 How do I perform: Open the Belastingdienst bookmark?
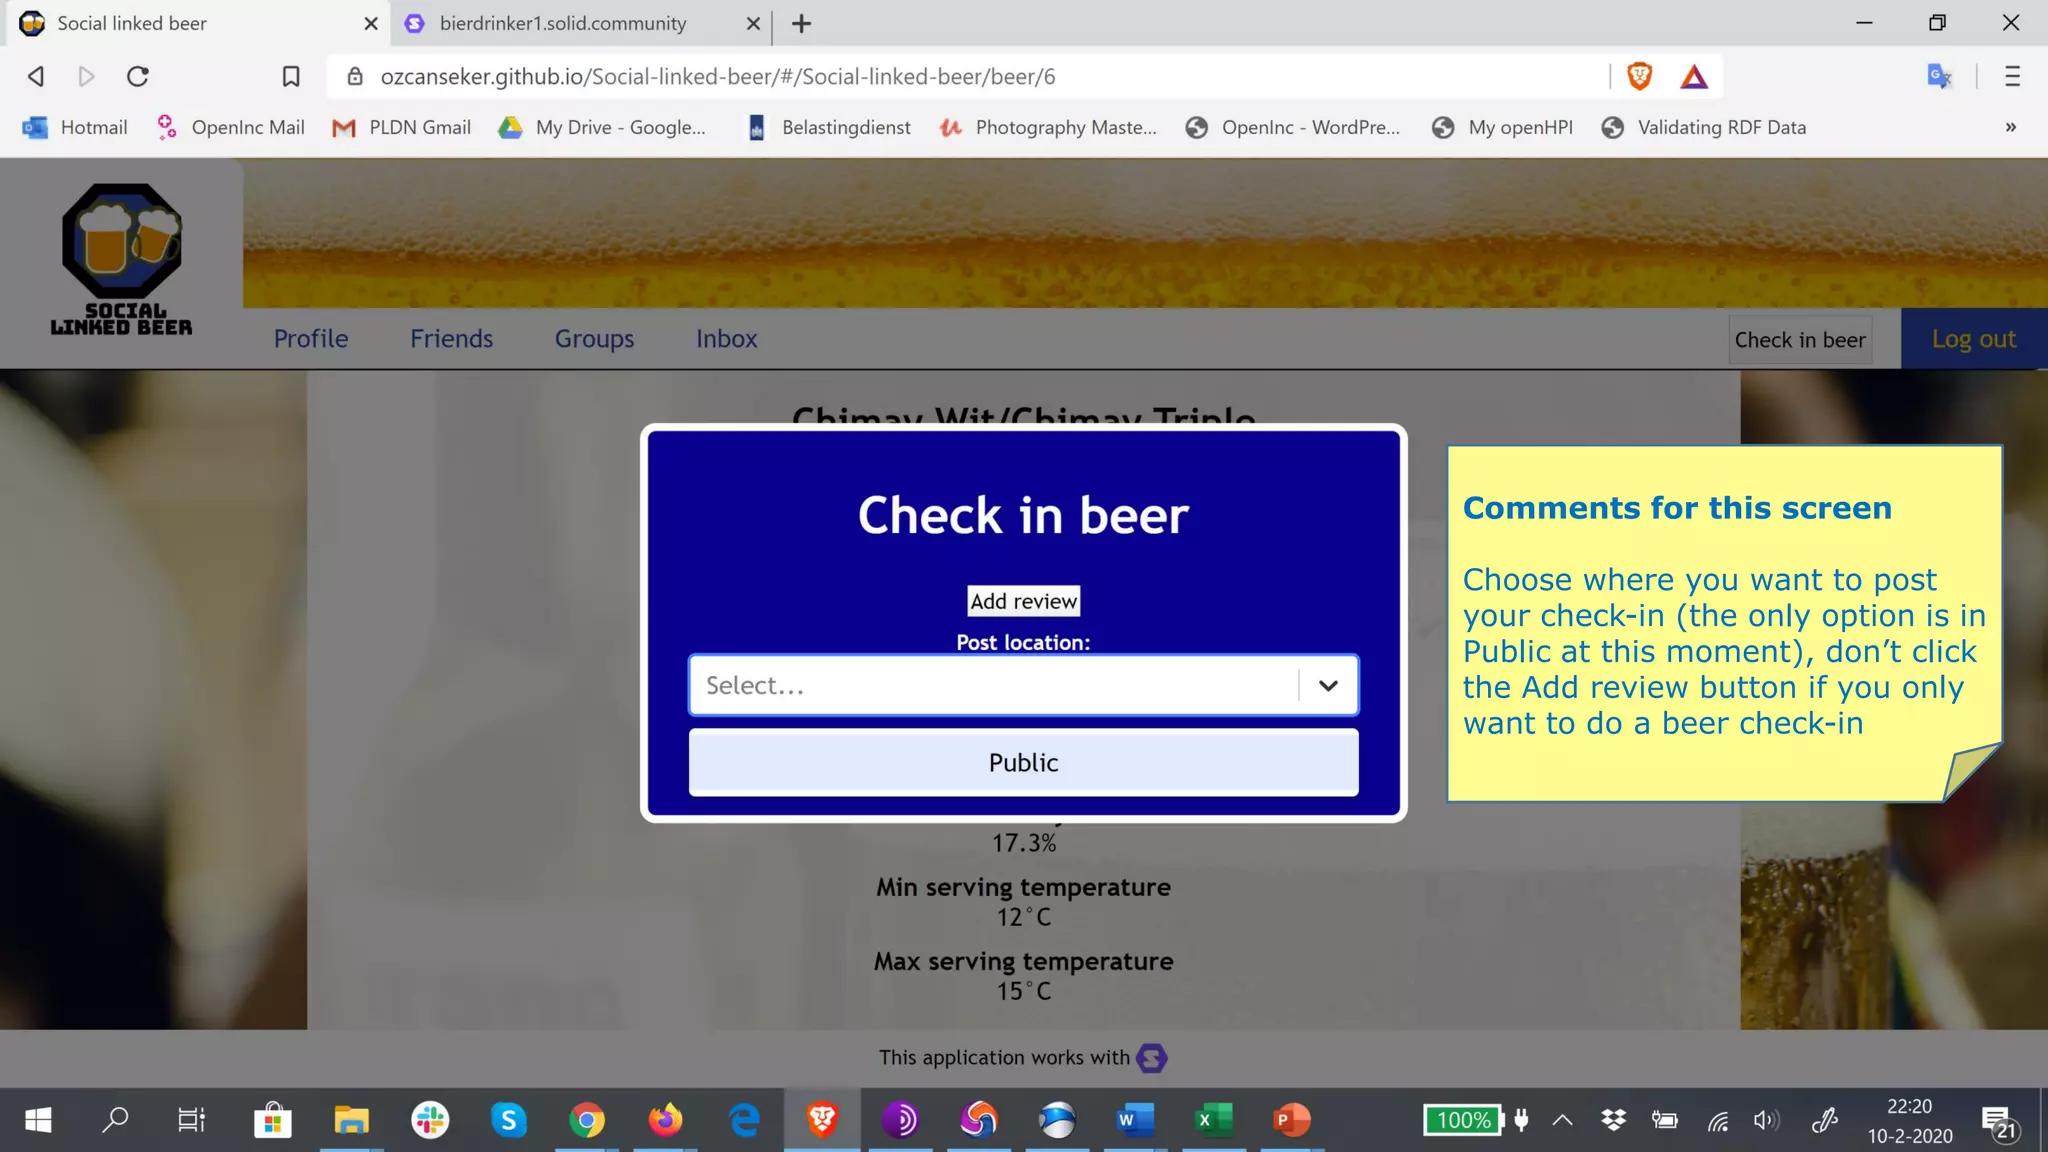pos(828,127)
